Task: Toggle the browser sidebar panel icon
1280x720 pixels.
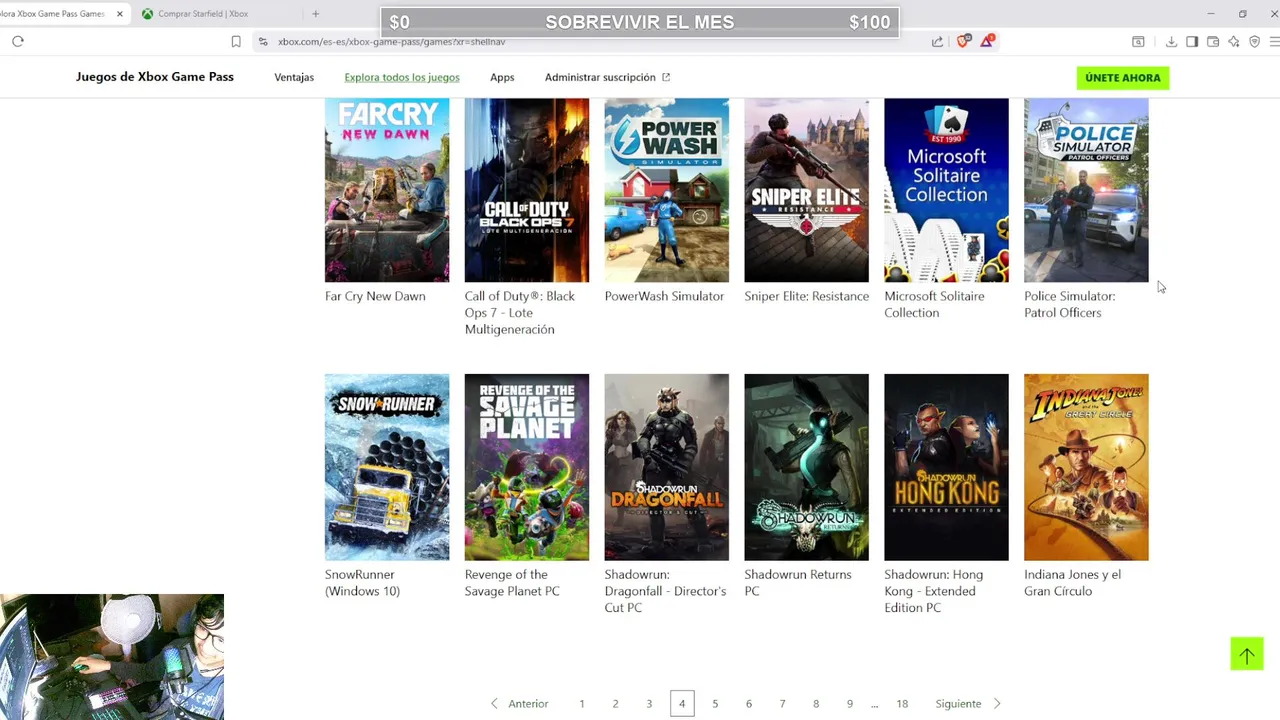Action: pos(1192,41)
